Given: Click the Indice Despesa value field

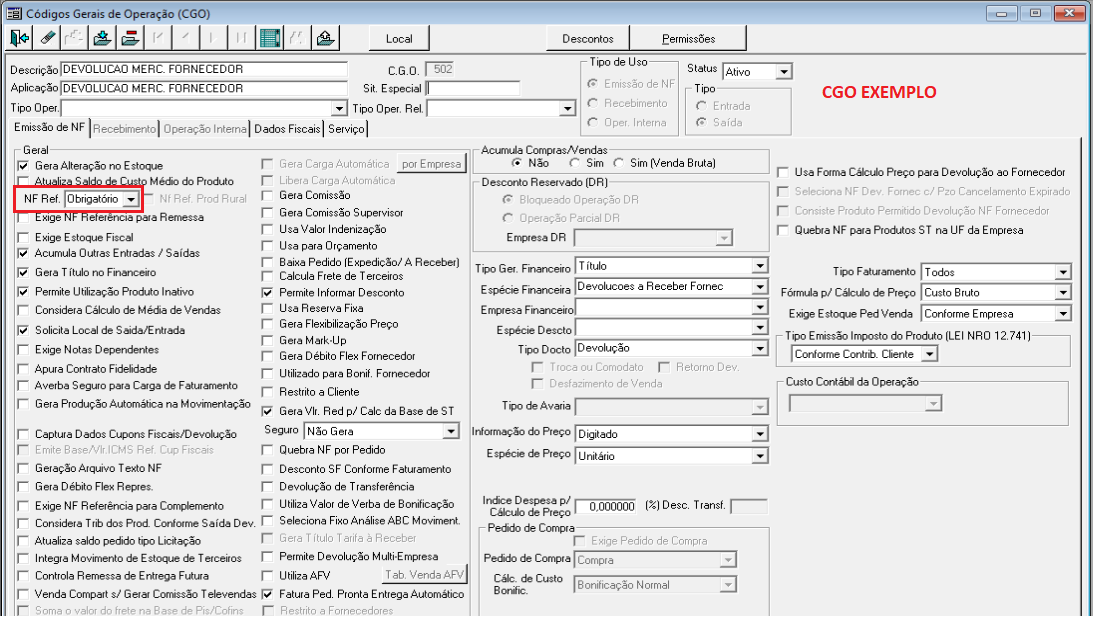Looking at the screenshot, I should [606, 506].
